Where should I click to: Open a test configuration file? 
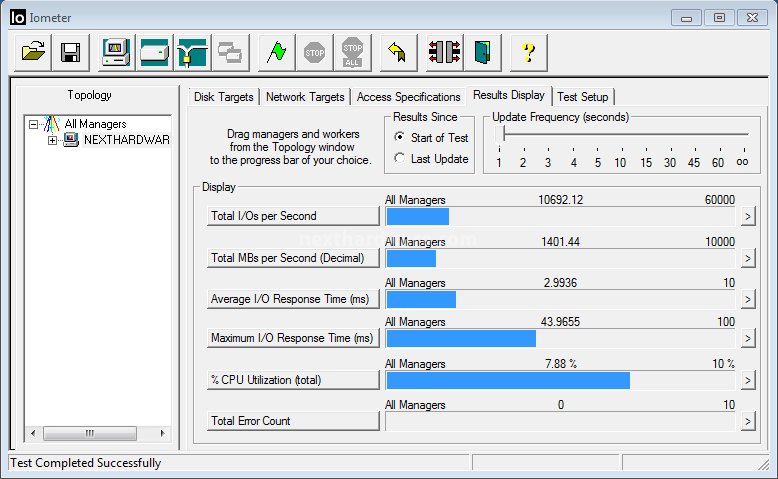click(33, 52)
